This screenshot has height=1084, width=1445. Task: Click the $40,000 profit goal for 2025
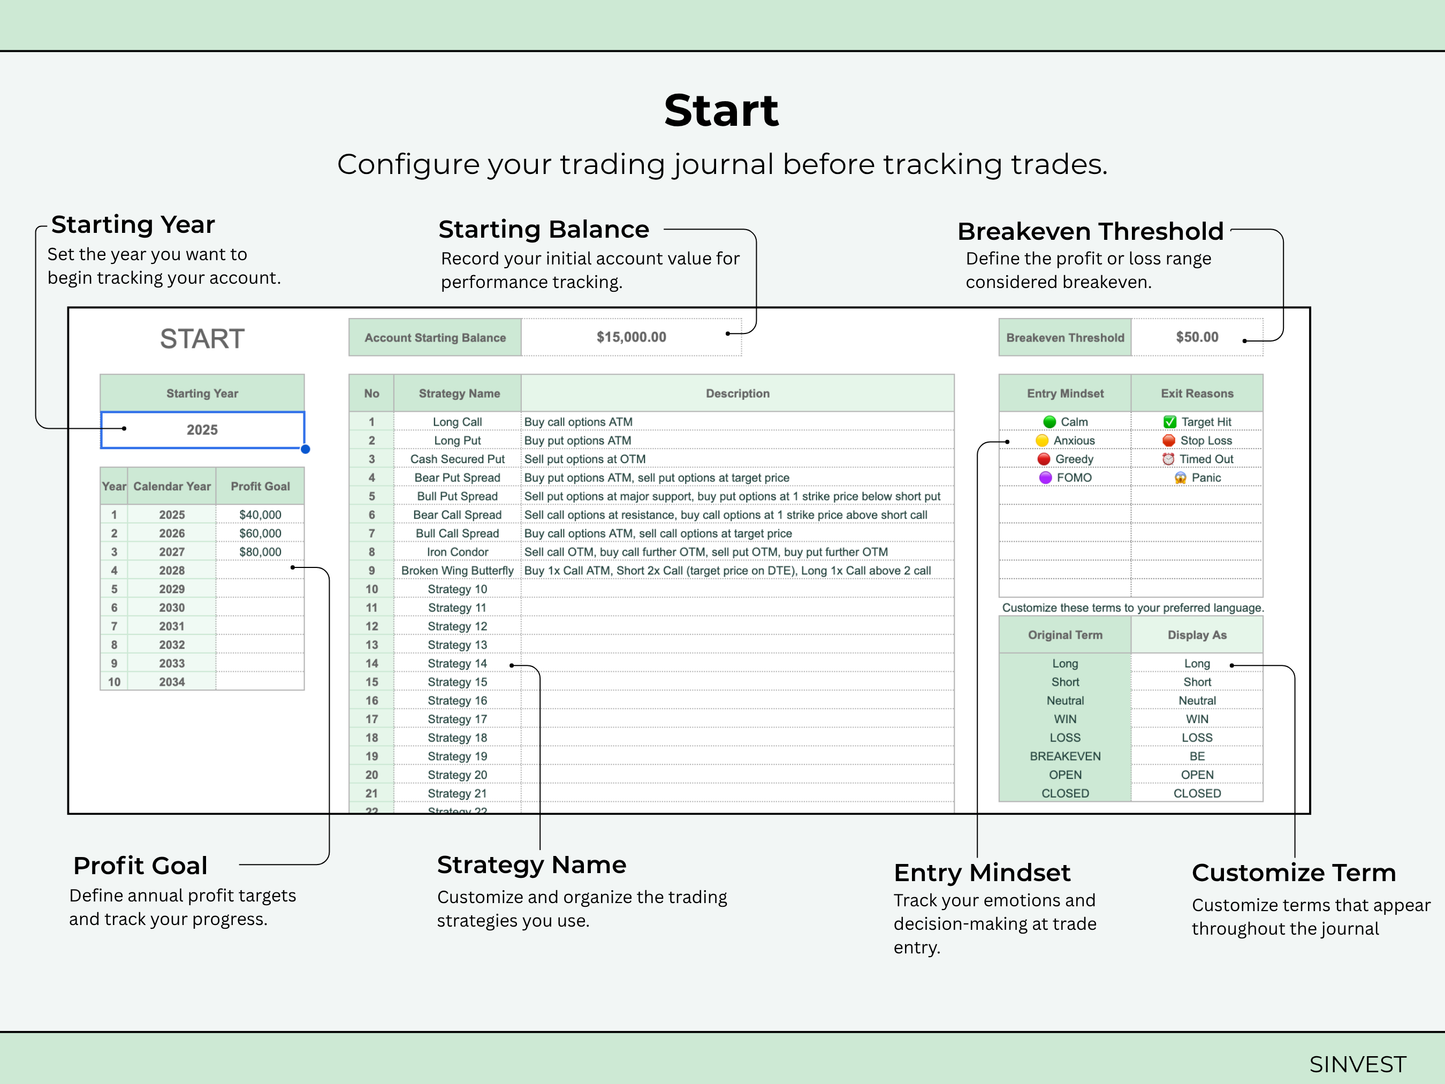point(260,515)
